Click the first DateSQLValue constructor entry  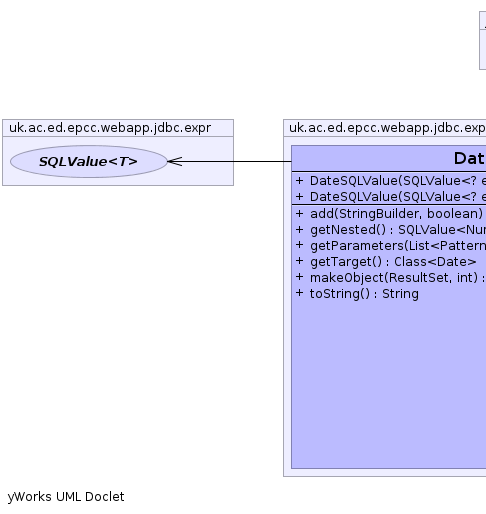pyautogui.click(x=390, y=181)
